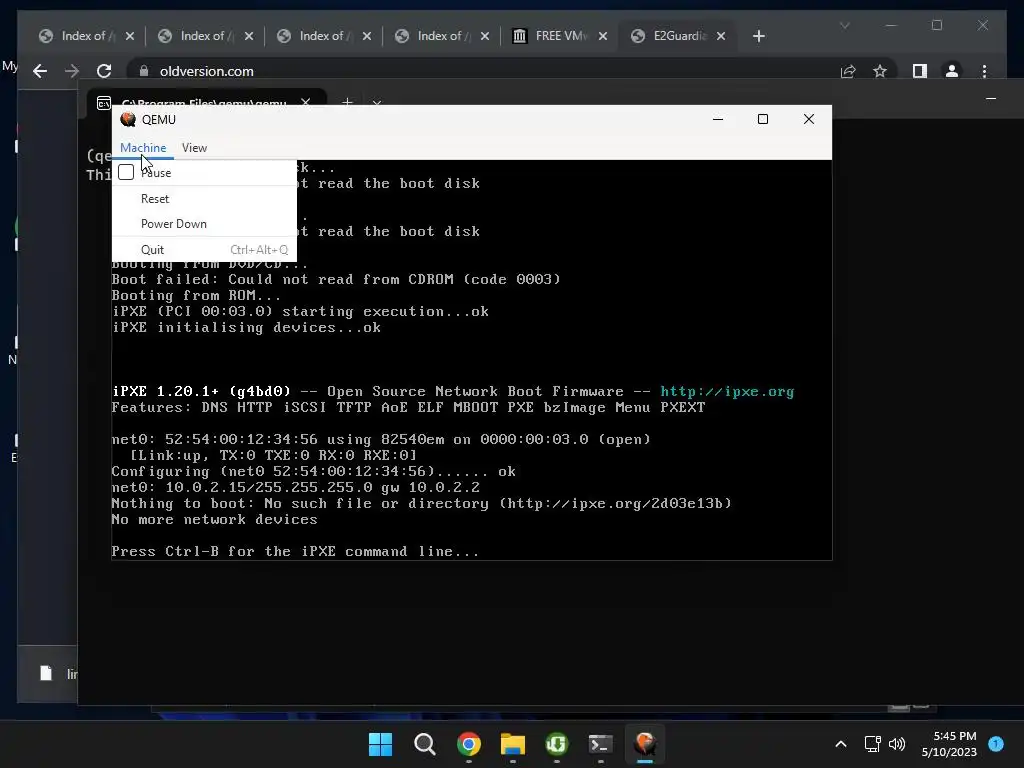Open File Explorer from taskbar
The image size is (1024, 768).
pos(513,744)
